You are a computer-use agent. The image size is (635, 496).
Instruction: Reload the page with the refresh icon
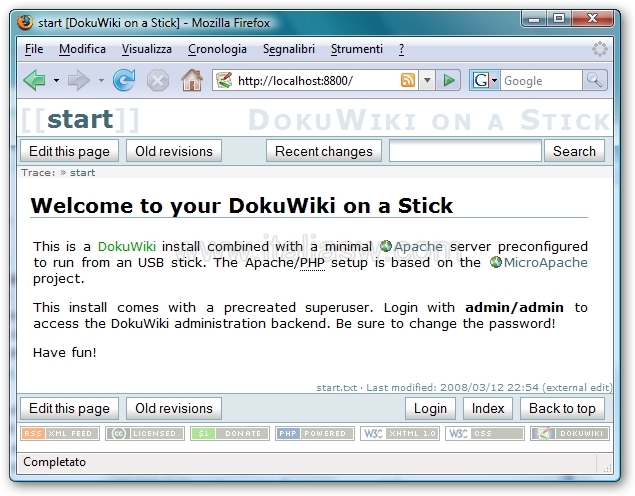(124, 80)
